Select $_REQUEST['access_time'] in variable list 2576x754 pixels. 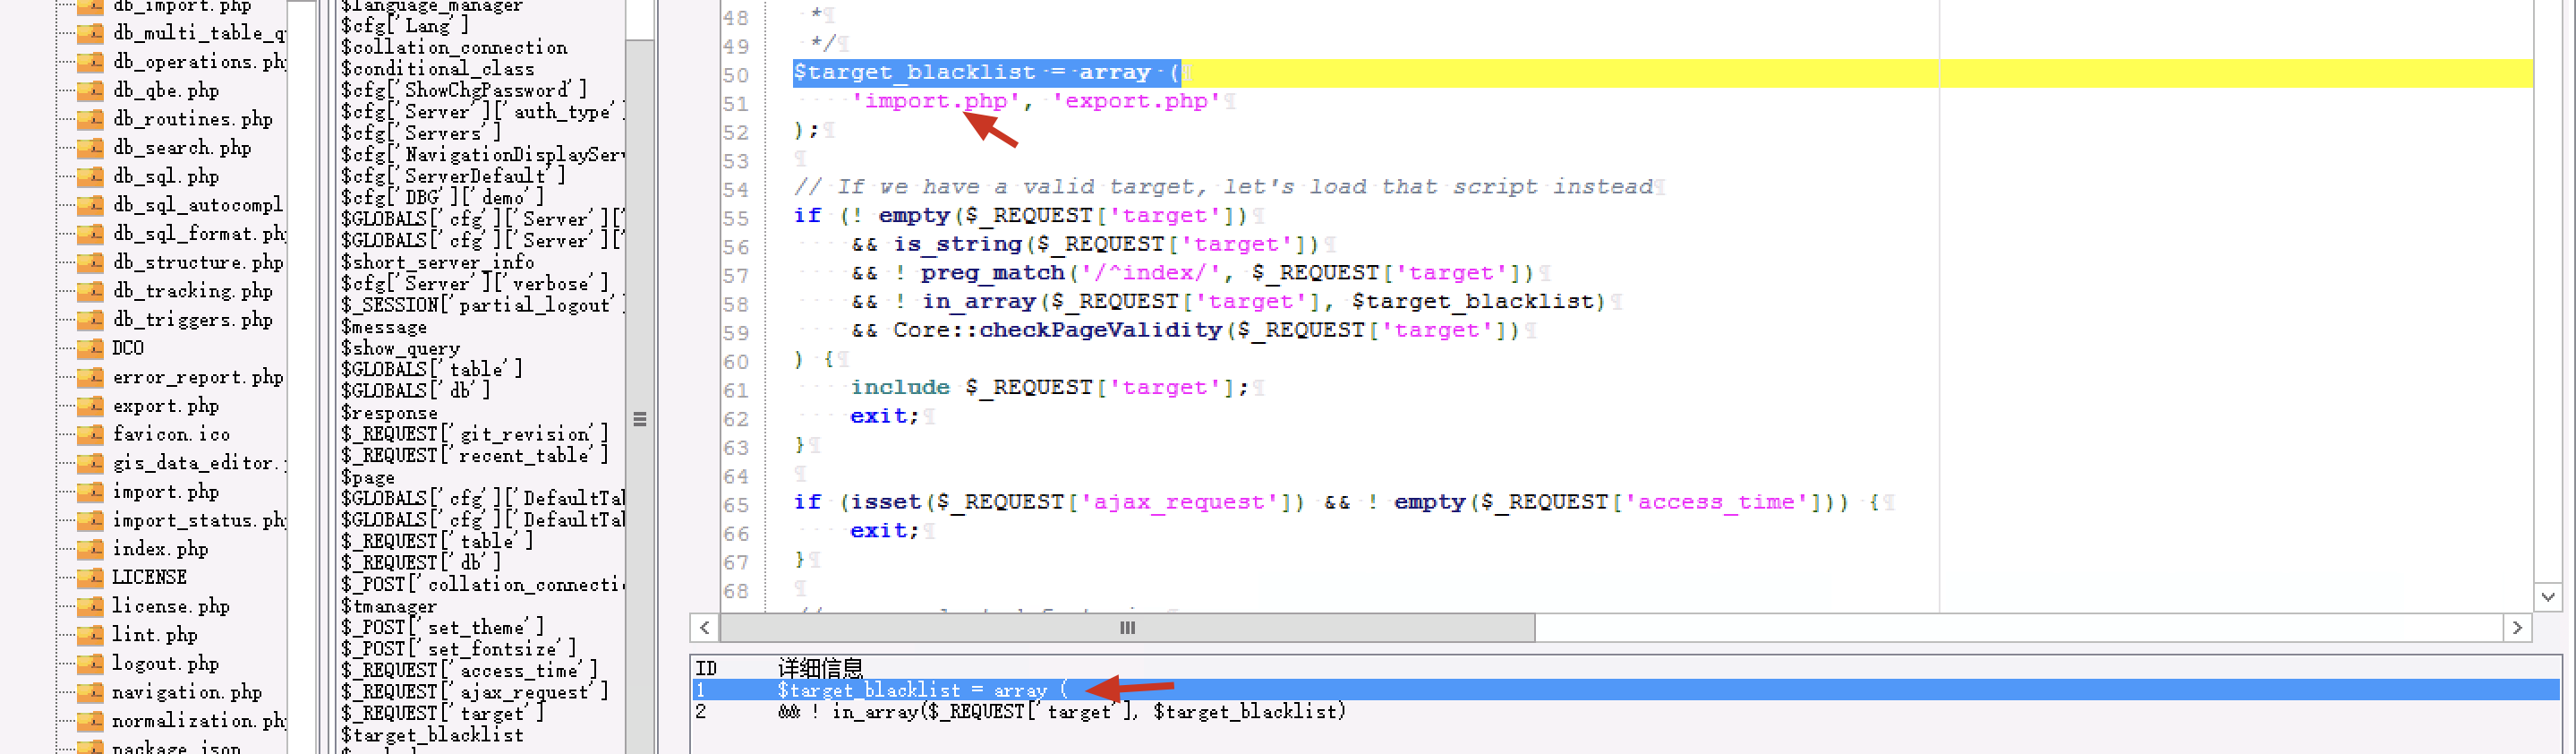point(469,671)
